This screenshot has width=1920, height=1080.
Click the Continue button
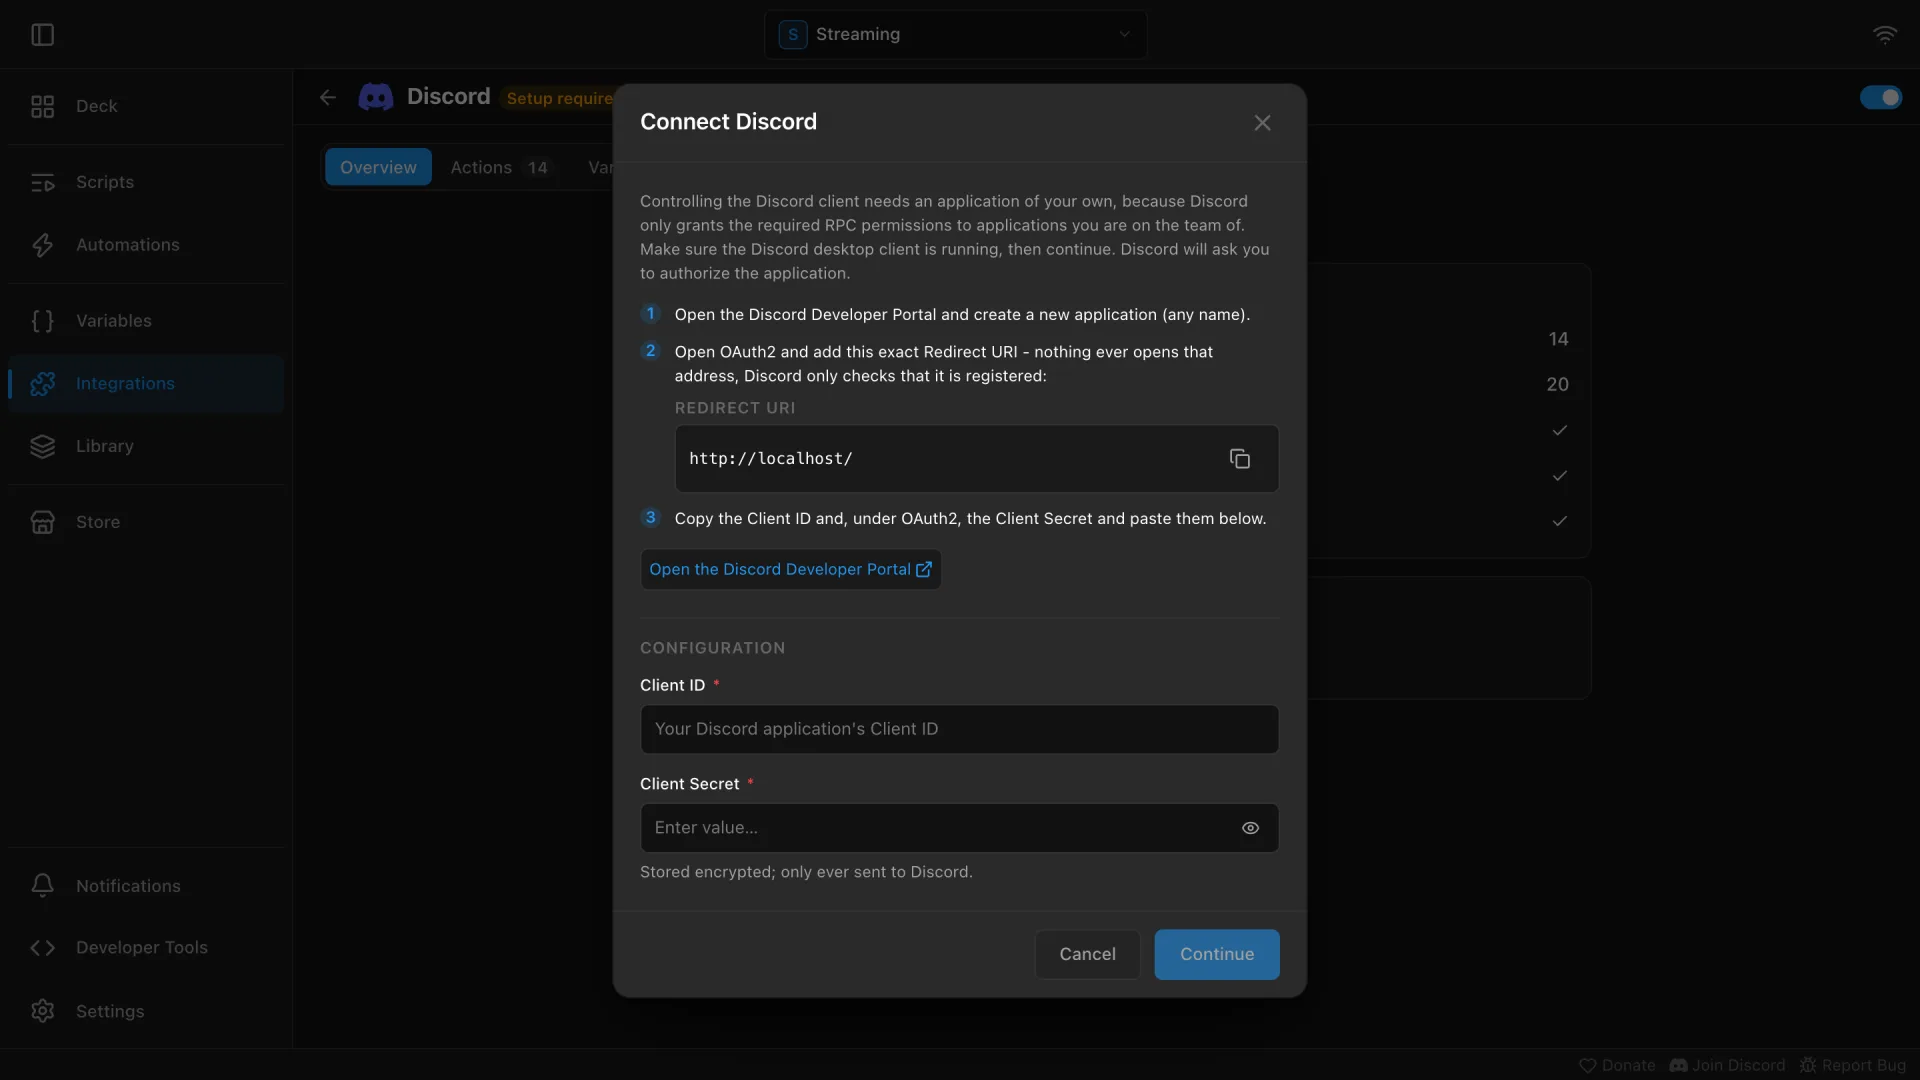tap(1217, 954)
